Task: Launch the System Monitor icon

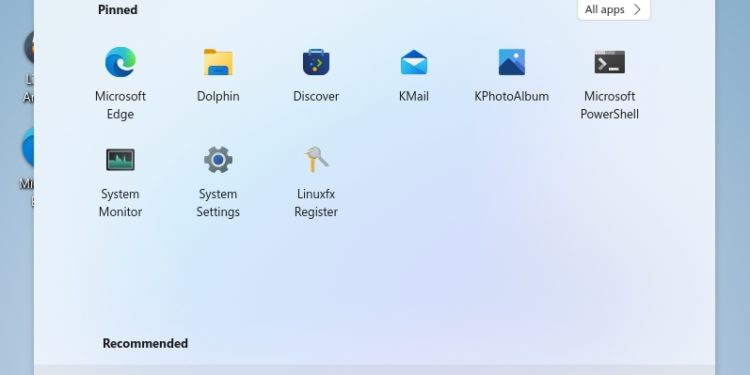Action: pos(120,160)
